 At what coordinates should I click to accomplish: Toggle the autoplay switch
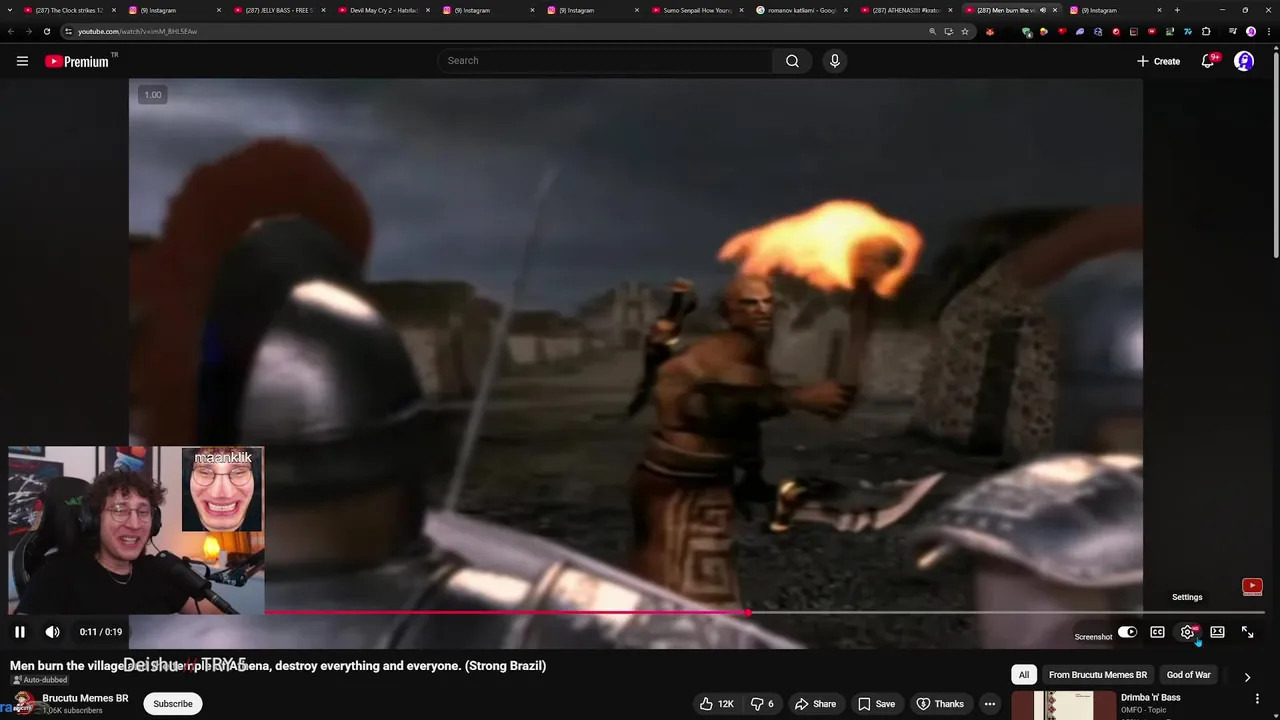1127,632
